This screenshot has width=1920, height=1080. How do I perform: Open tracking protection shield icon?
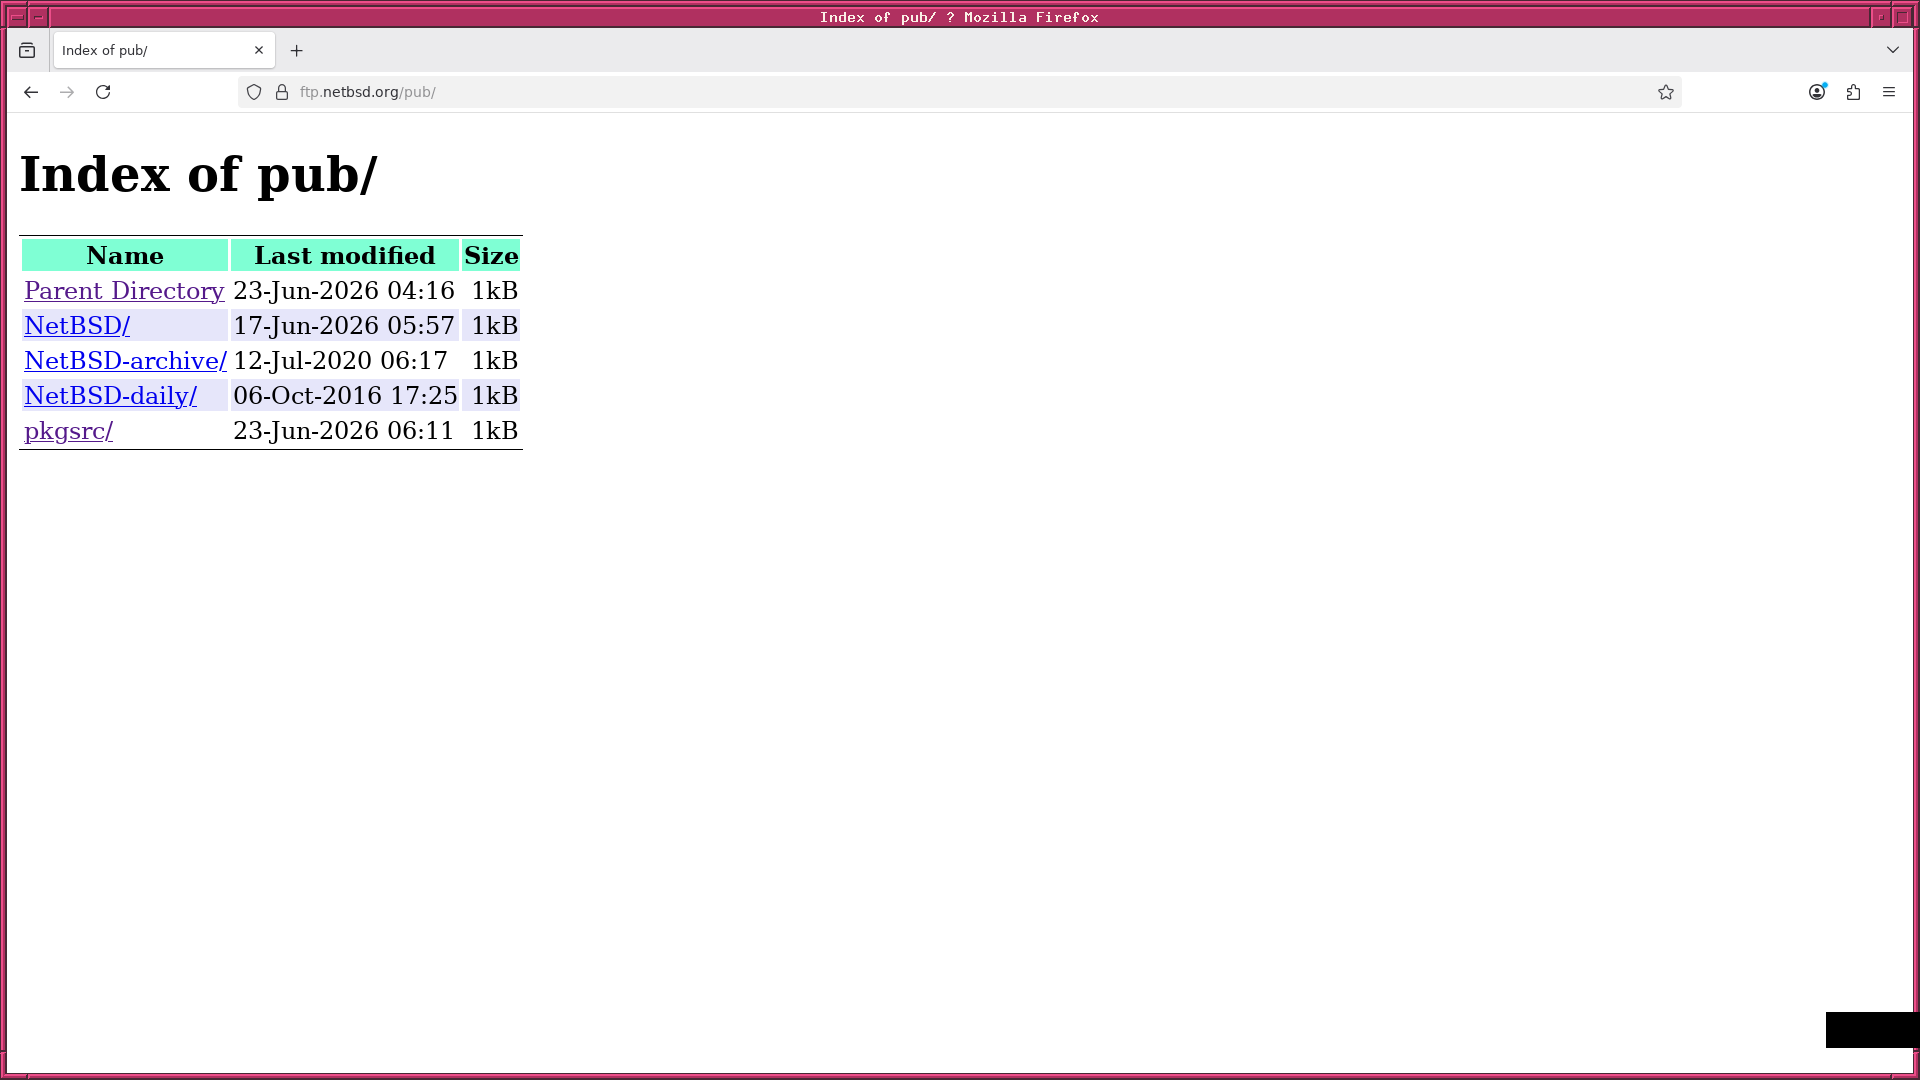[254, 92]
